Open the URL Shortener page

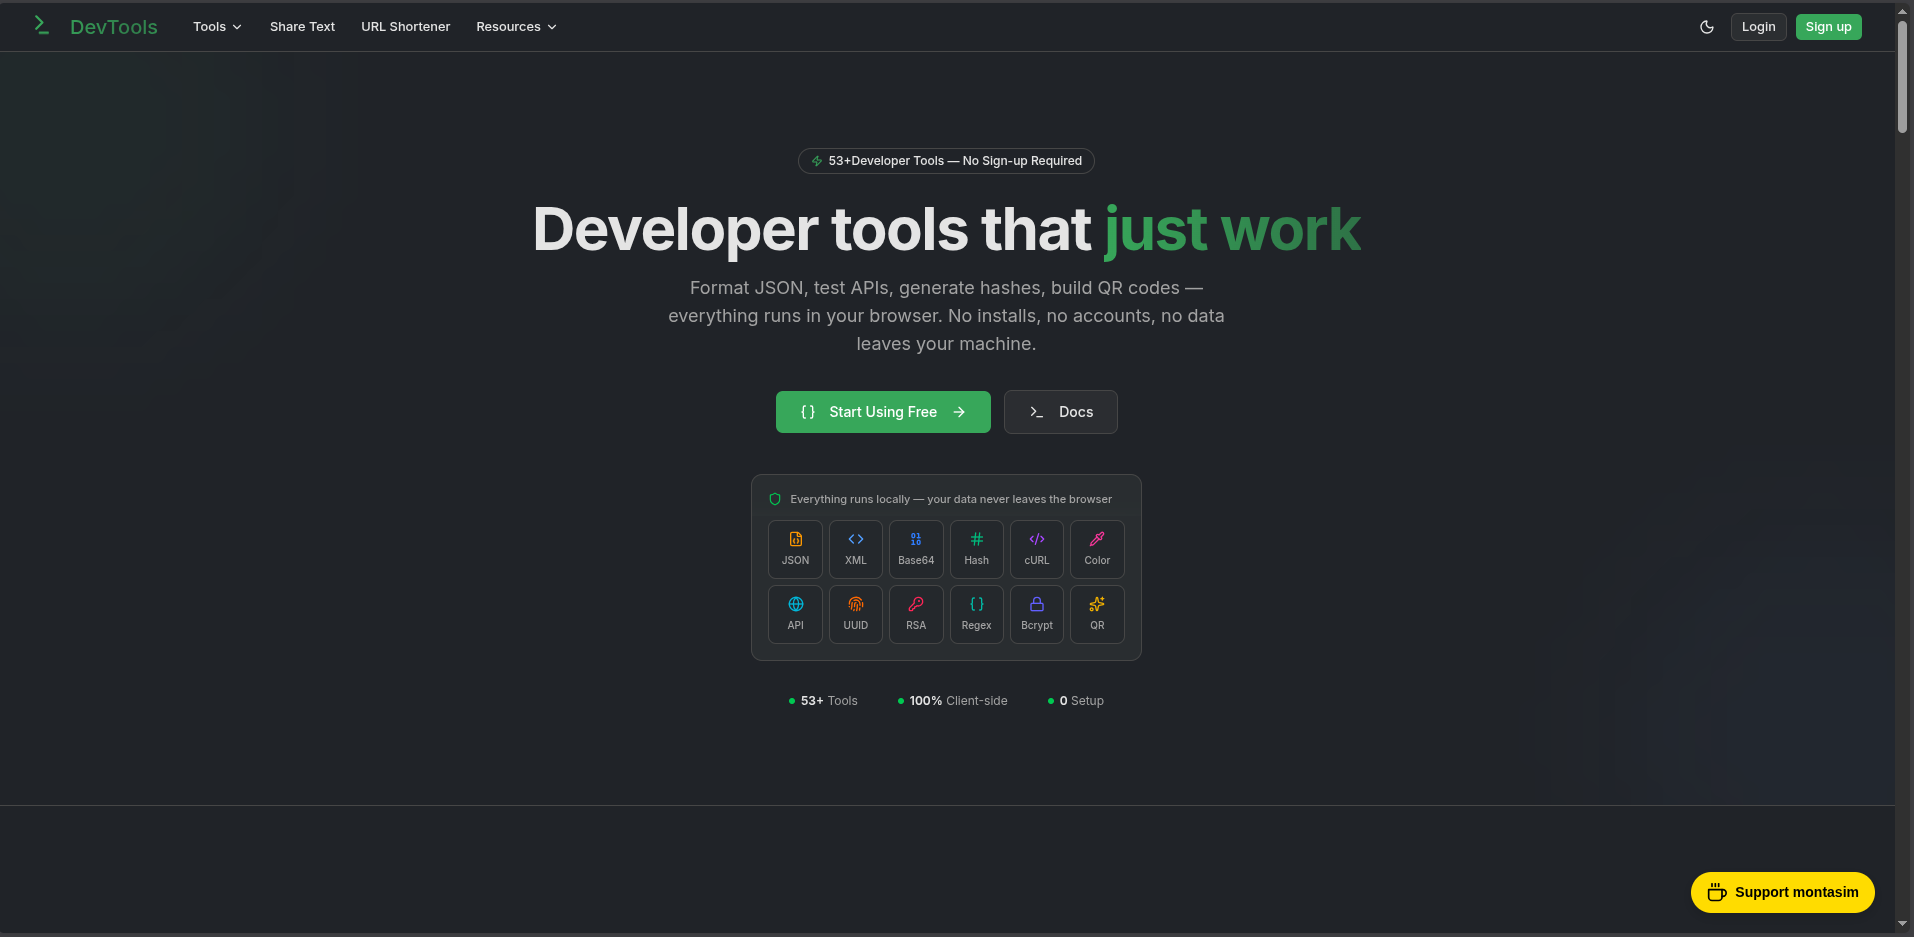coord(405,27)
